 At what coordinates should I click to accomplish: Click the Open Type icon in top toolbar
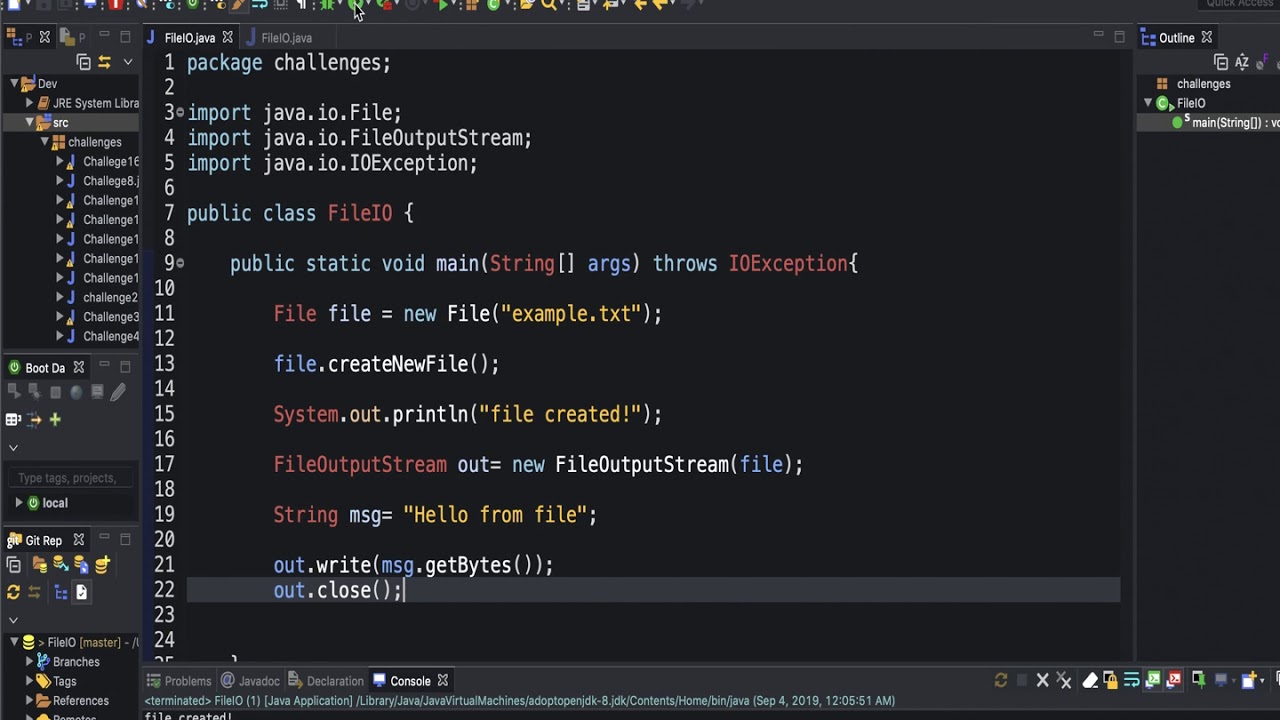[x=527, y=5]
